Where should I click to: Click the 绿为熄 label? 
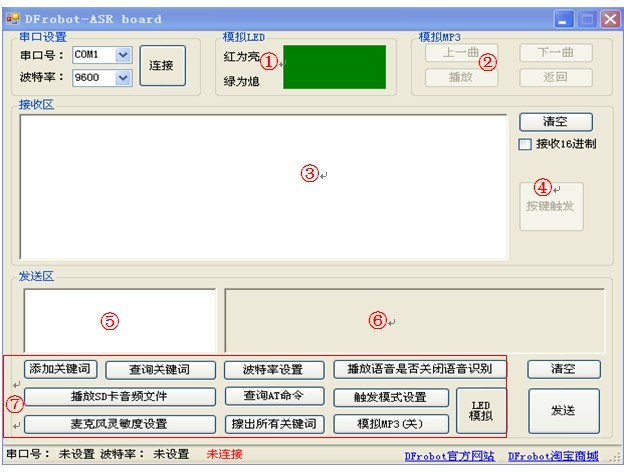pyautogui.click(x=241, y=82)
